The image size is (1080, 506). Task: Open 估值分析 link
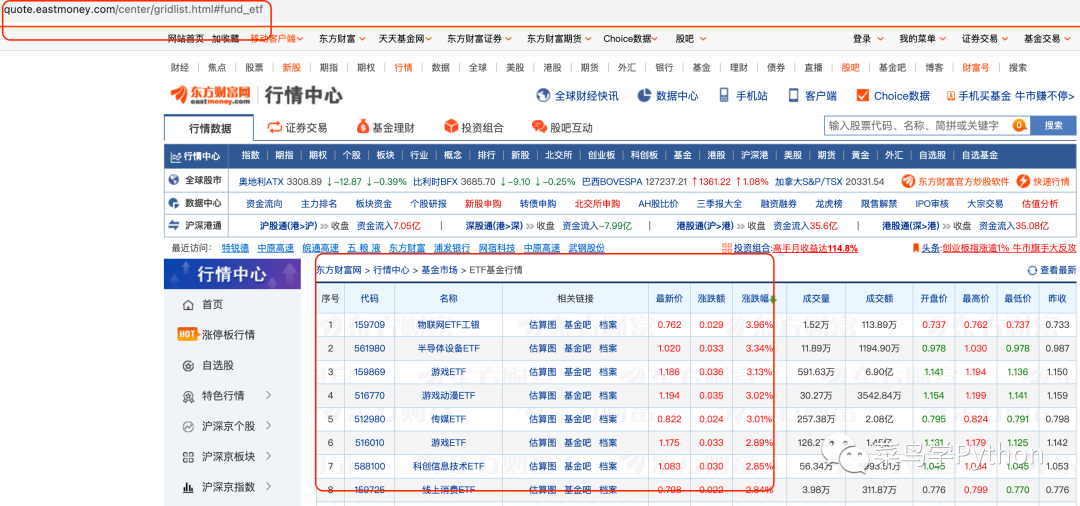coord(1040,204)
